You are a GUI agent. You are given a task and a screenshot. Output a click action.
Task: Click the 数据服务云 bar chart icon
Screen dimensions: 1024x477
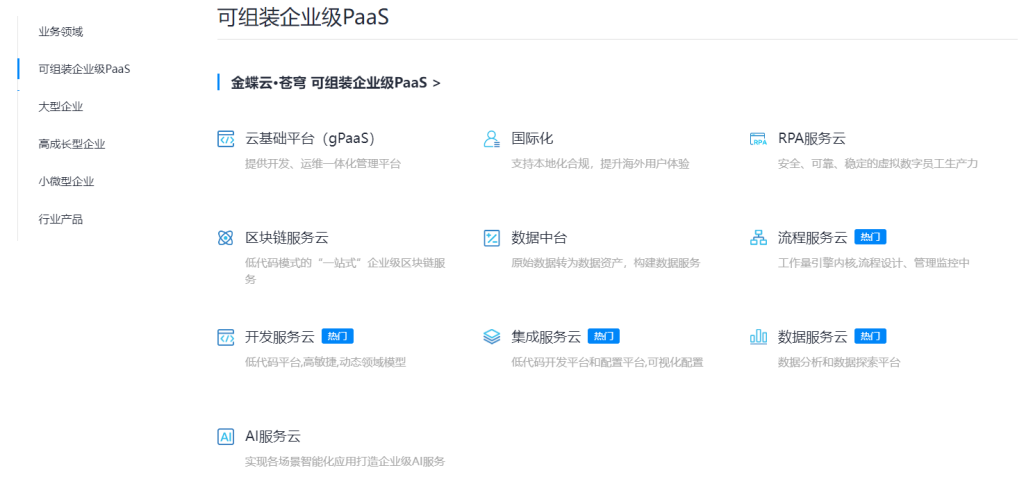tap(758, 337)
